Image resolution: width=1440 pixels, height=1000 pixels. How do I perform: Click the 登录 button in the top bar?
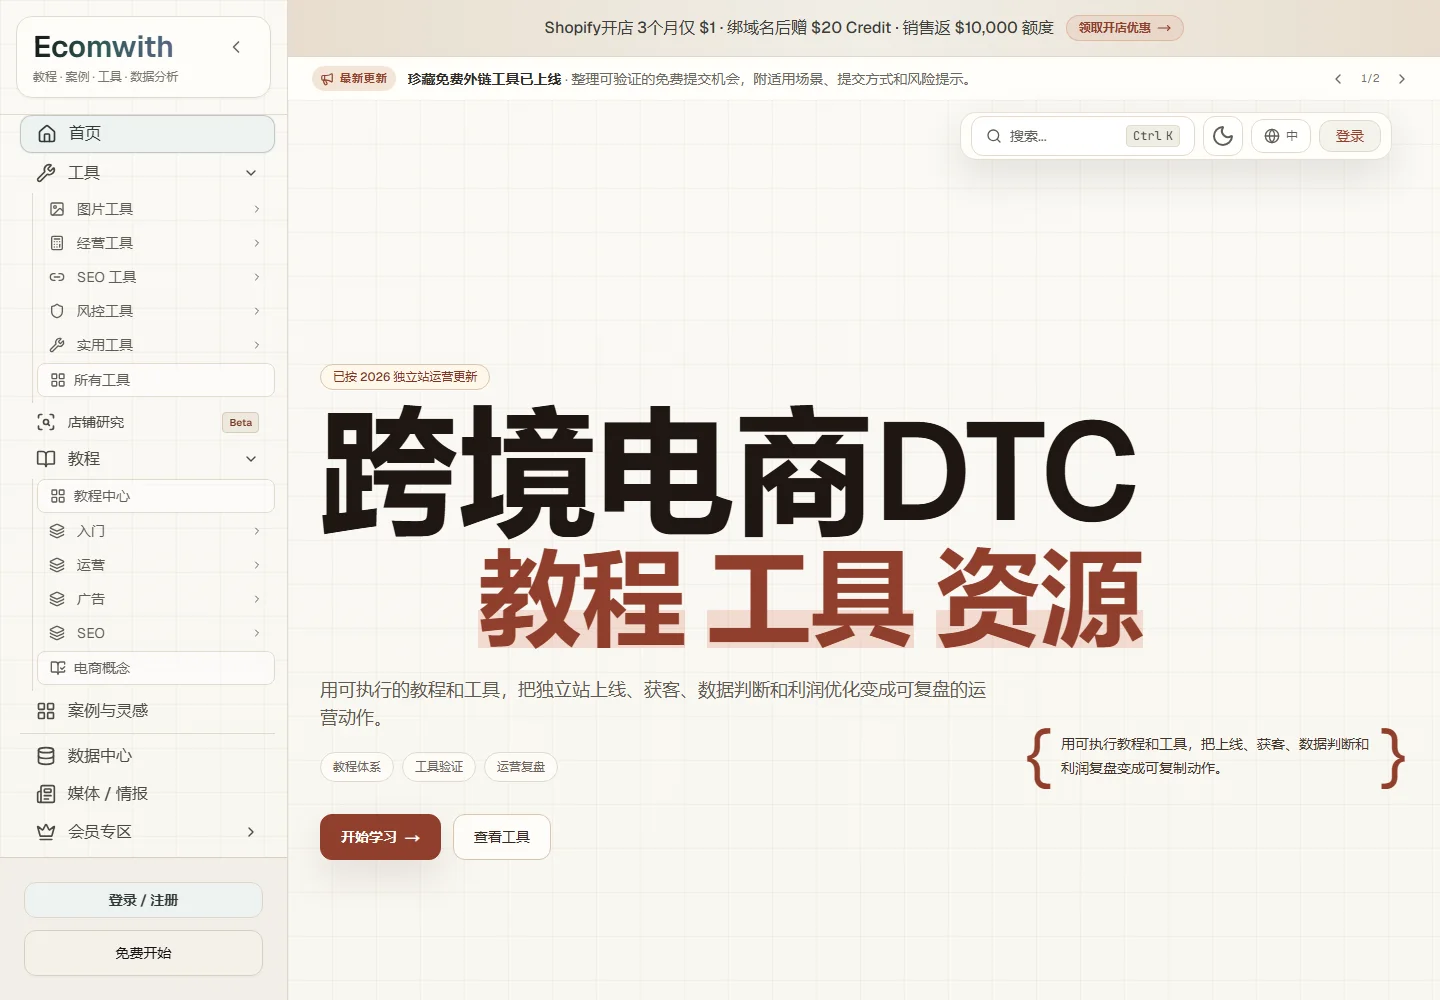coord(1350,136)
